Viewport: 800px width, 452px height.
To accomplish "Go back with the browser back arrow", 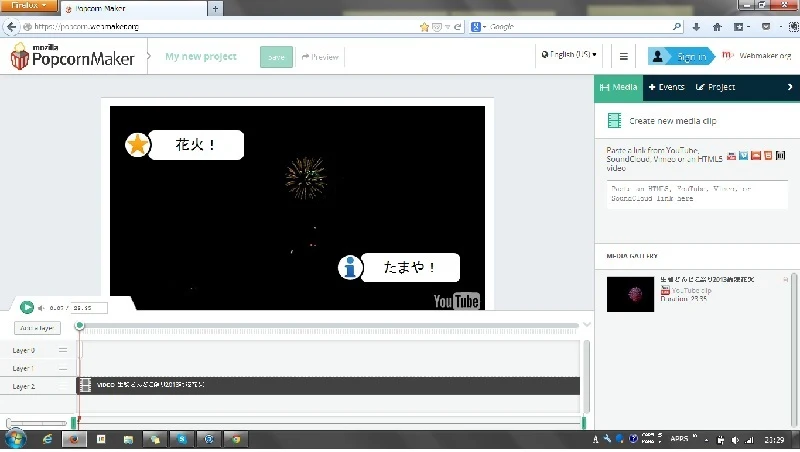I will [x=11, y=27].
